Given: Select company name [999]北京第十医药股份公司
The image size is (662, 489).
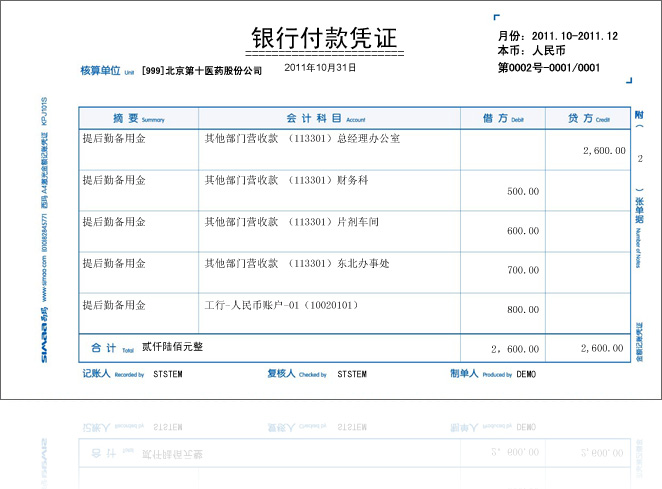Looking at the screenshot, I should click(x=202, y=71).
